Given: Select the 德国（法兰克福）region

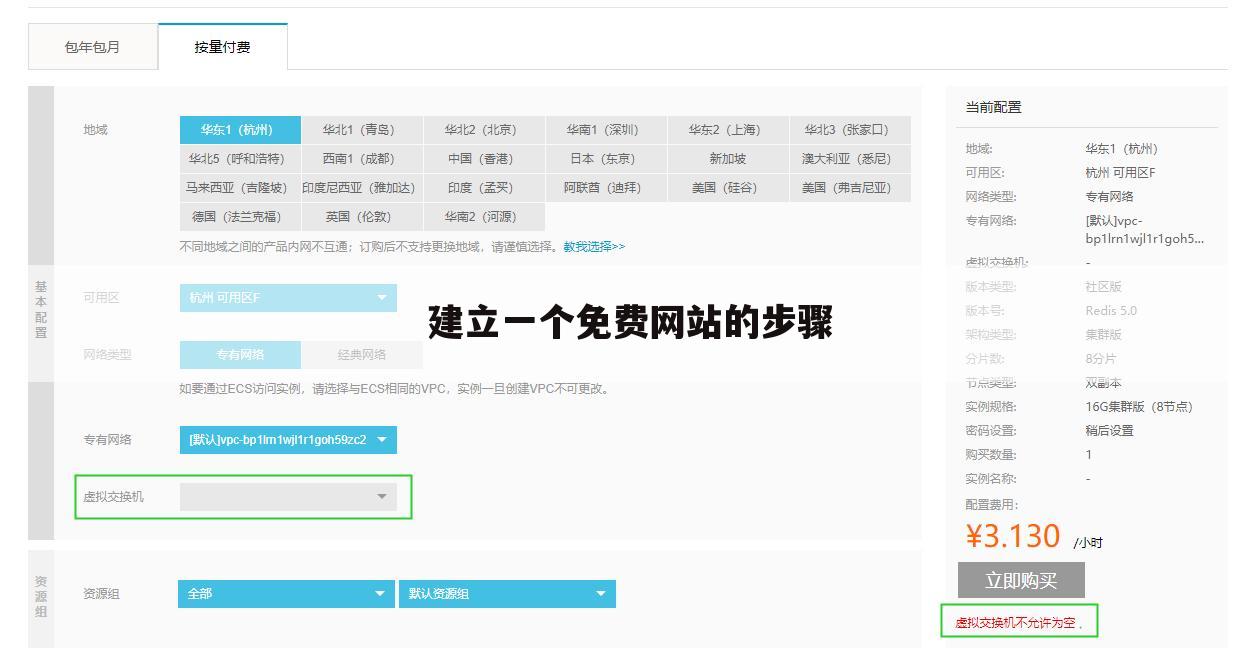Looking at the screenshot, I should coord(239,216).
